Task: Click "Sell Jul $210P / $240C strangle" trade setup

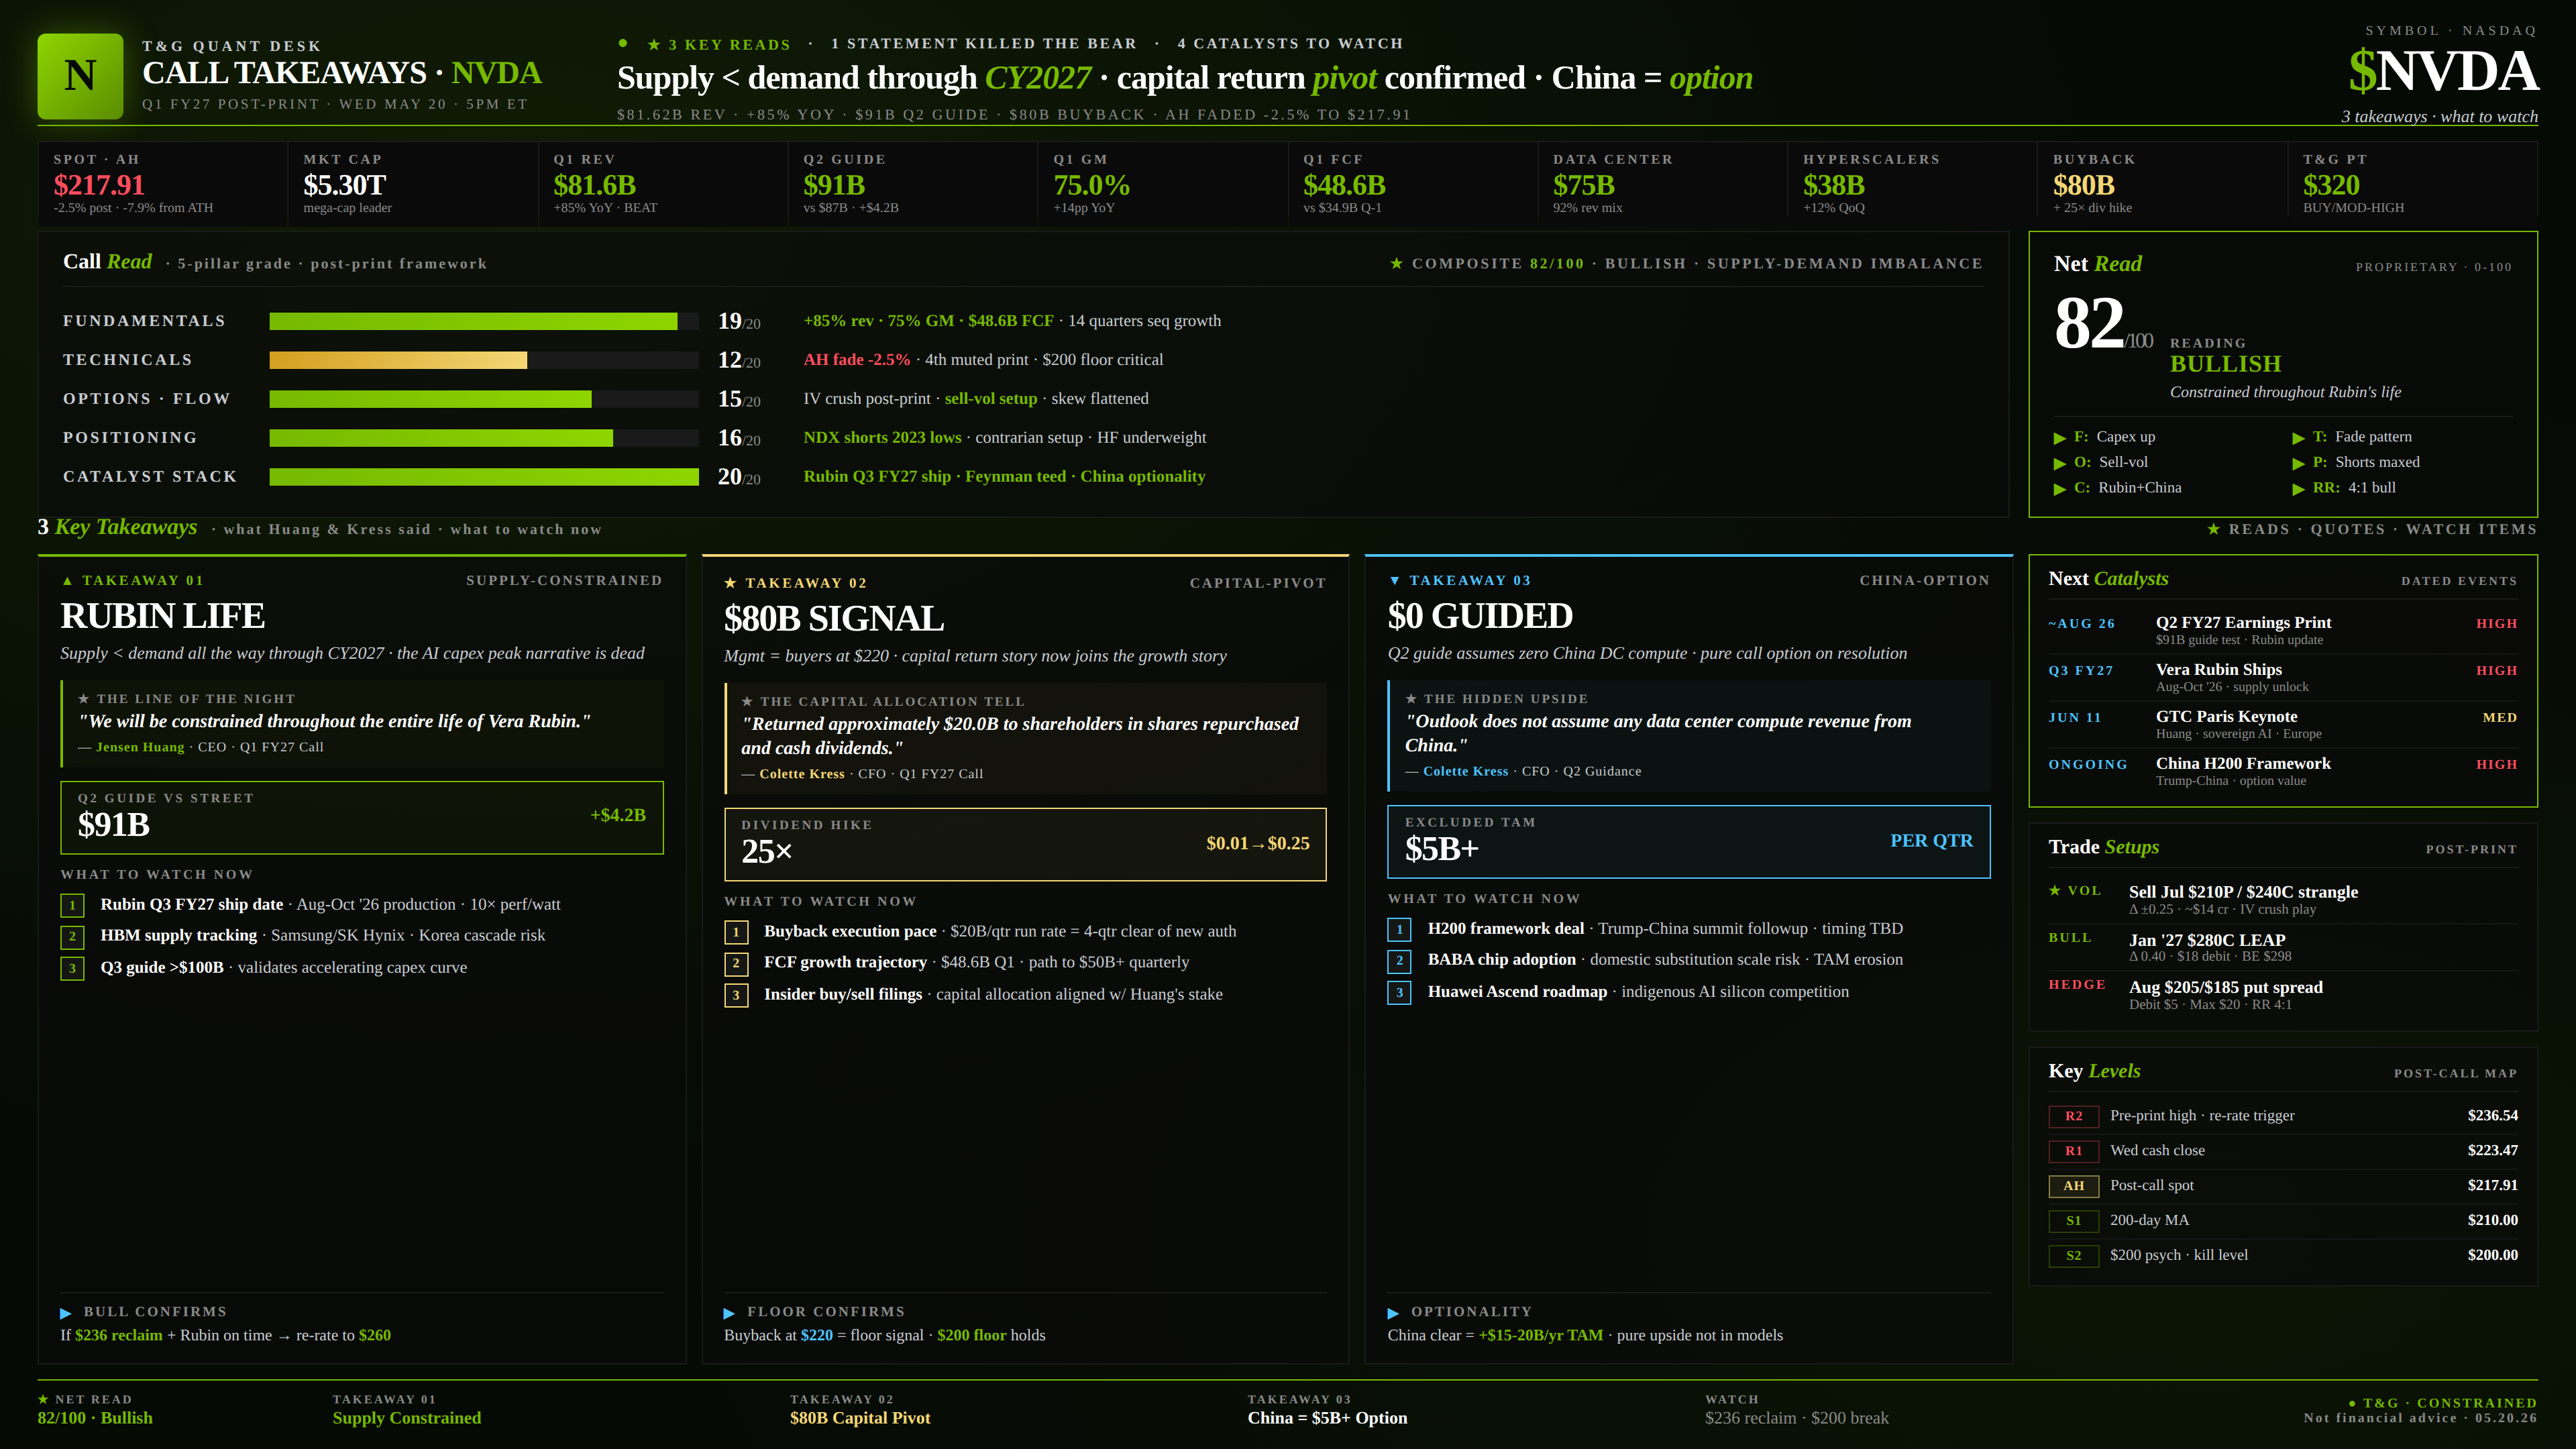Action: pyautogui.click(x=2243, y=892)
